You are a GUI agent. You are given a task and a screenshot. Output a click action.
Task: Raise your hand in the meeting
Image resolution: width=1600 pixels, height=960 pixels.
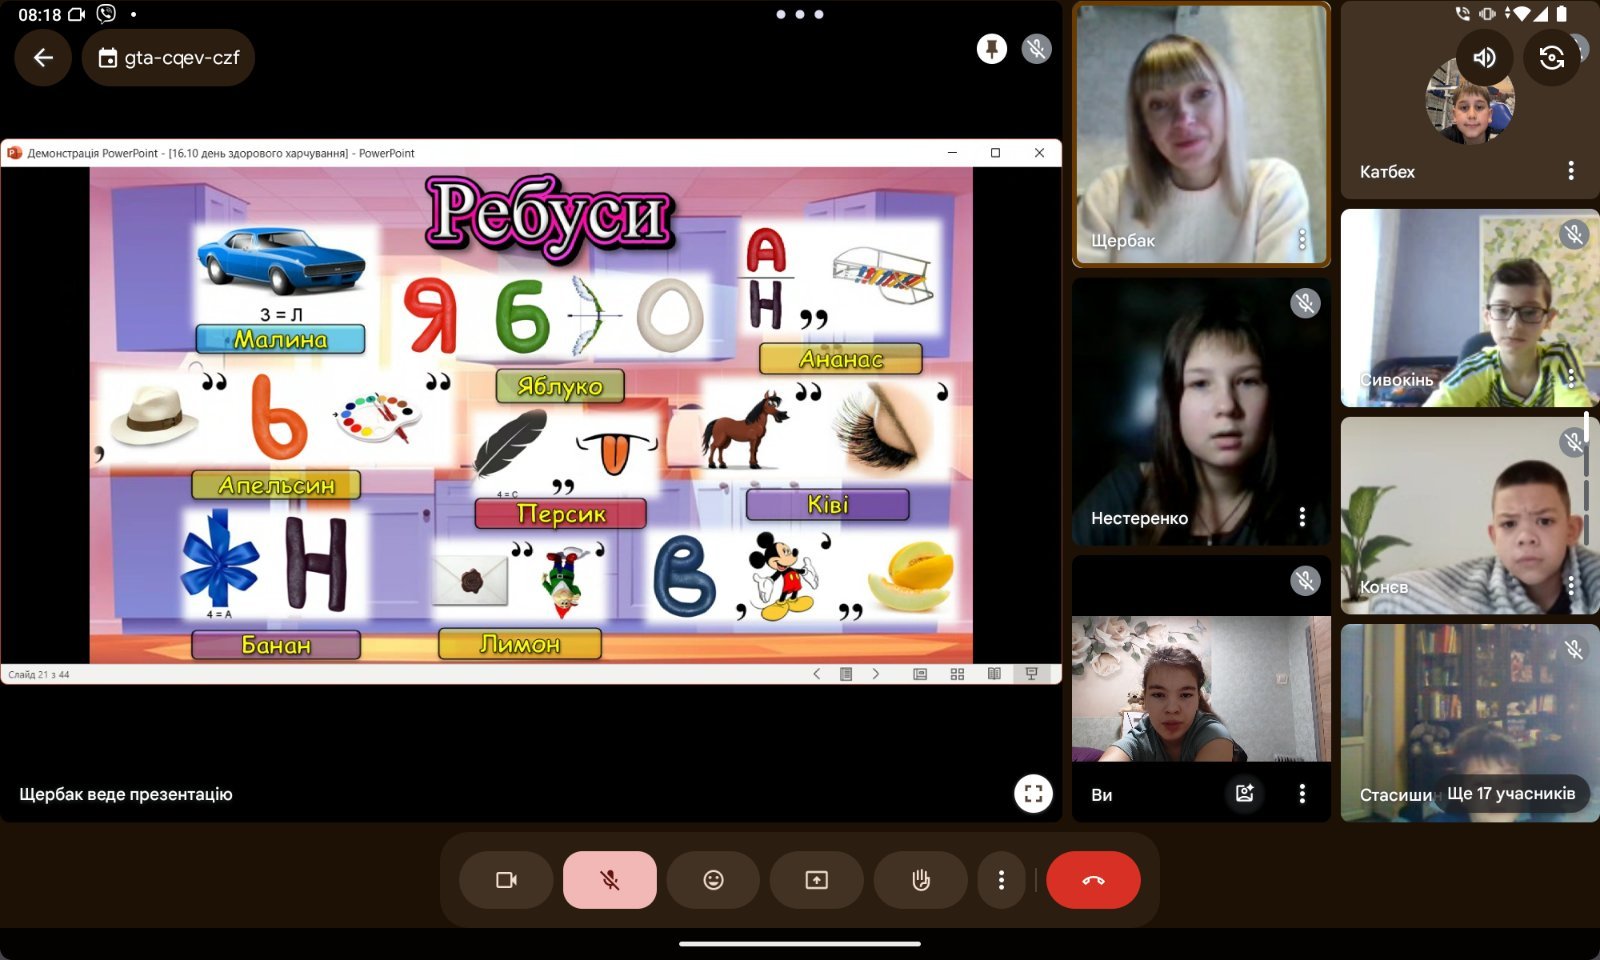pyautogui.click(x=920, y=880)
